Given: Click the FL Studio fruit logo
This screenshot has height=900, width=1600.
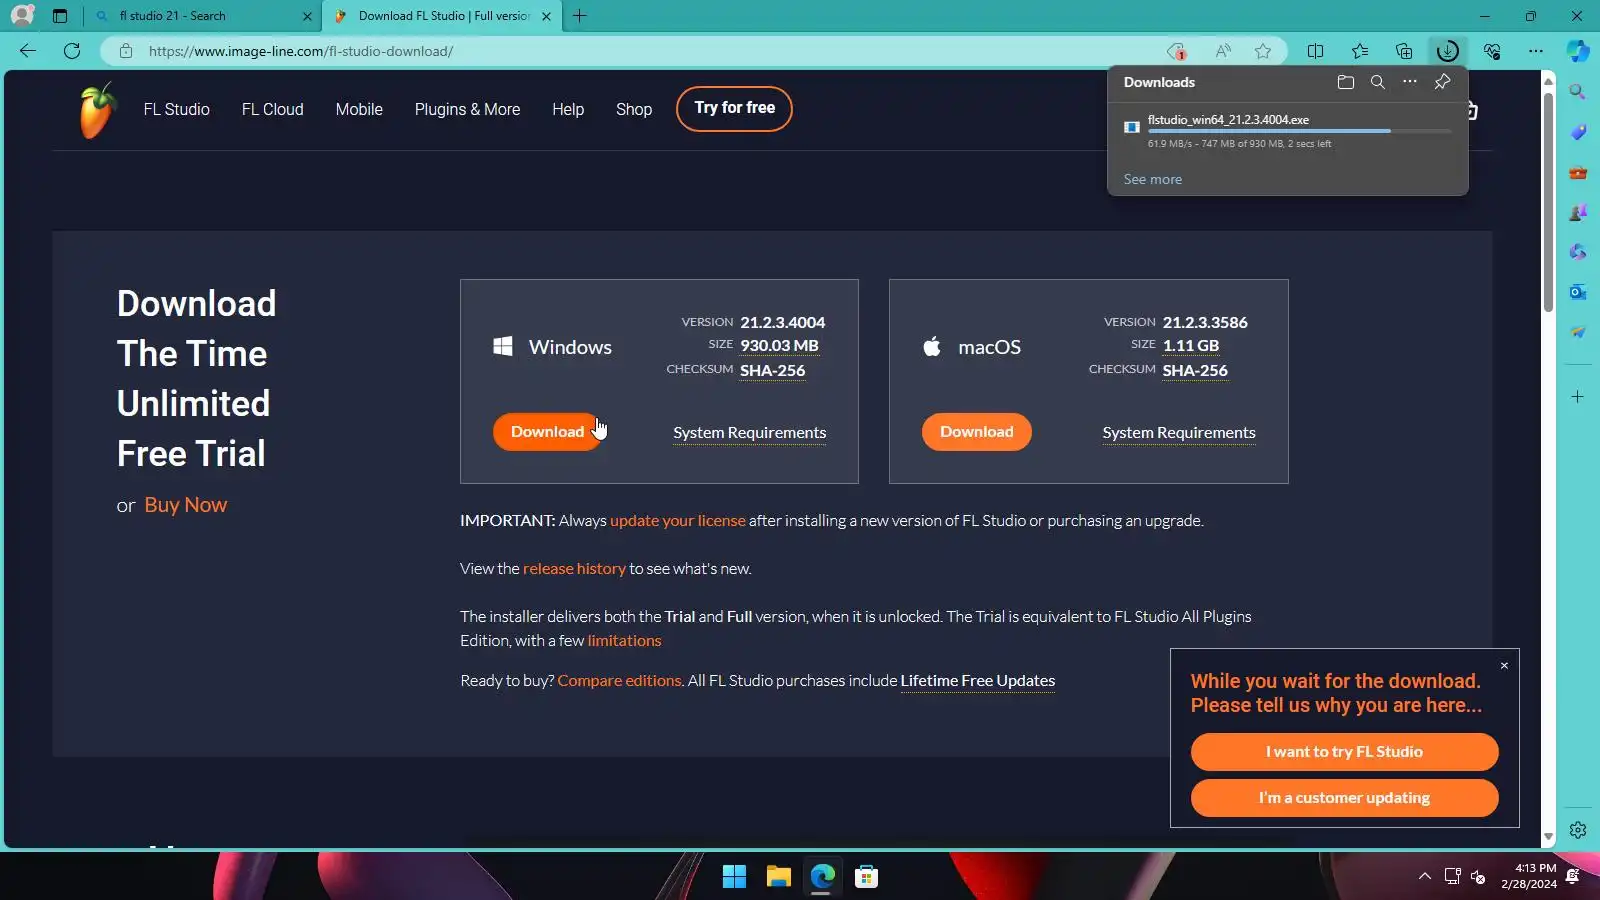Looking at the screenshot, I should 97,110.
